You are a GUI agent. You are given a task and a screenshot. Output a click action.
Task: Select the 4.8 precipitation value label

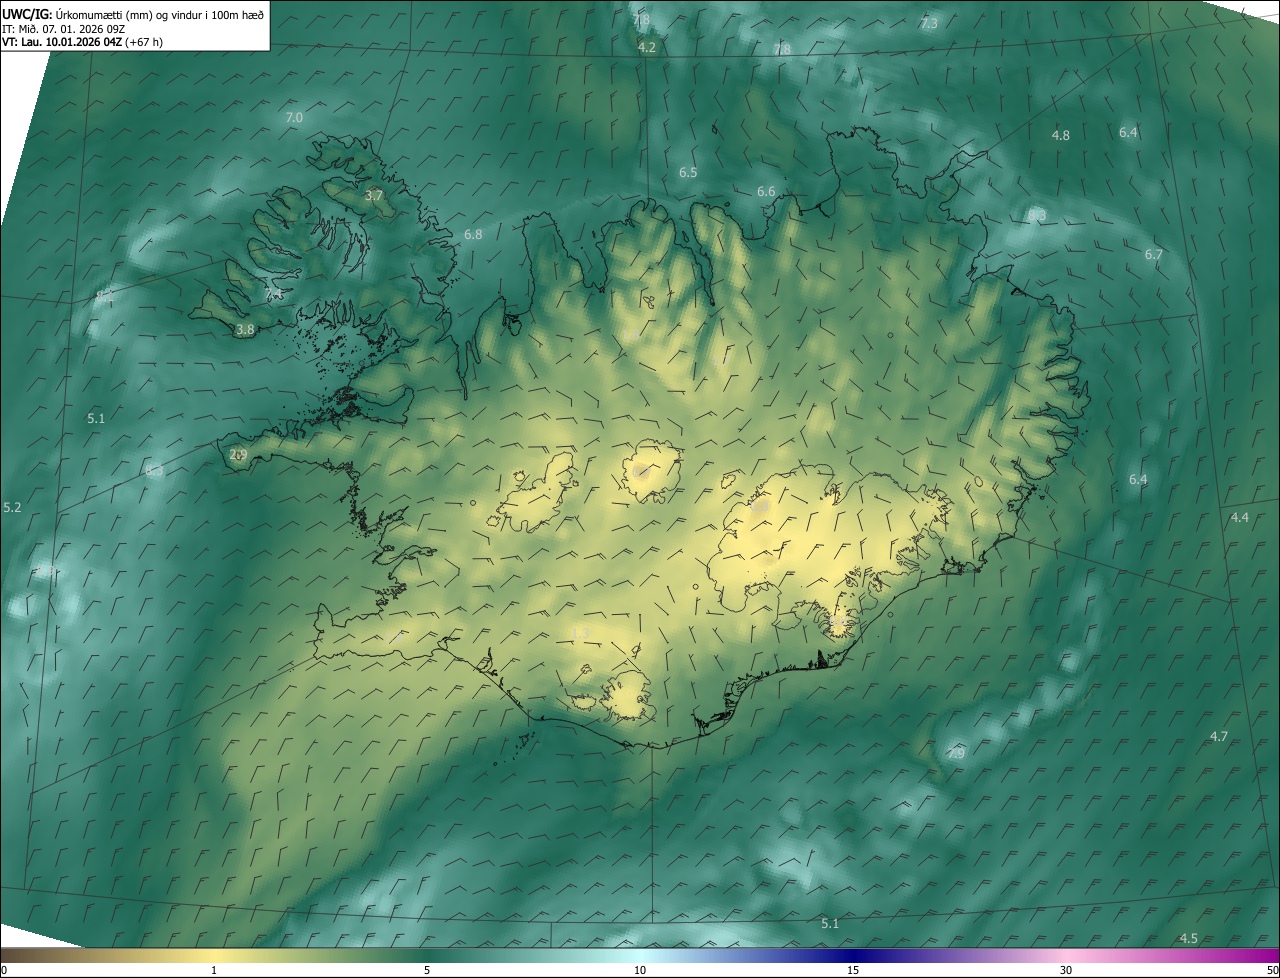1061,135
